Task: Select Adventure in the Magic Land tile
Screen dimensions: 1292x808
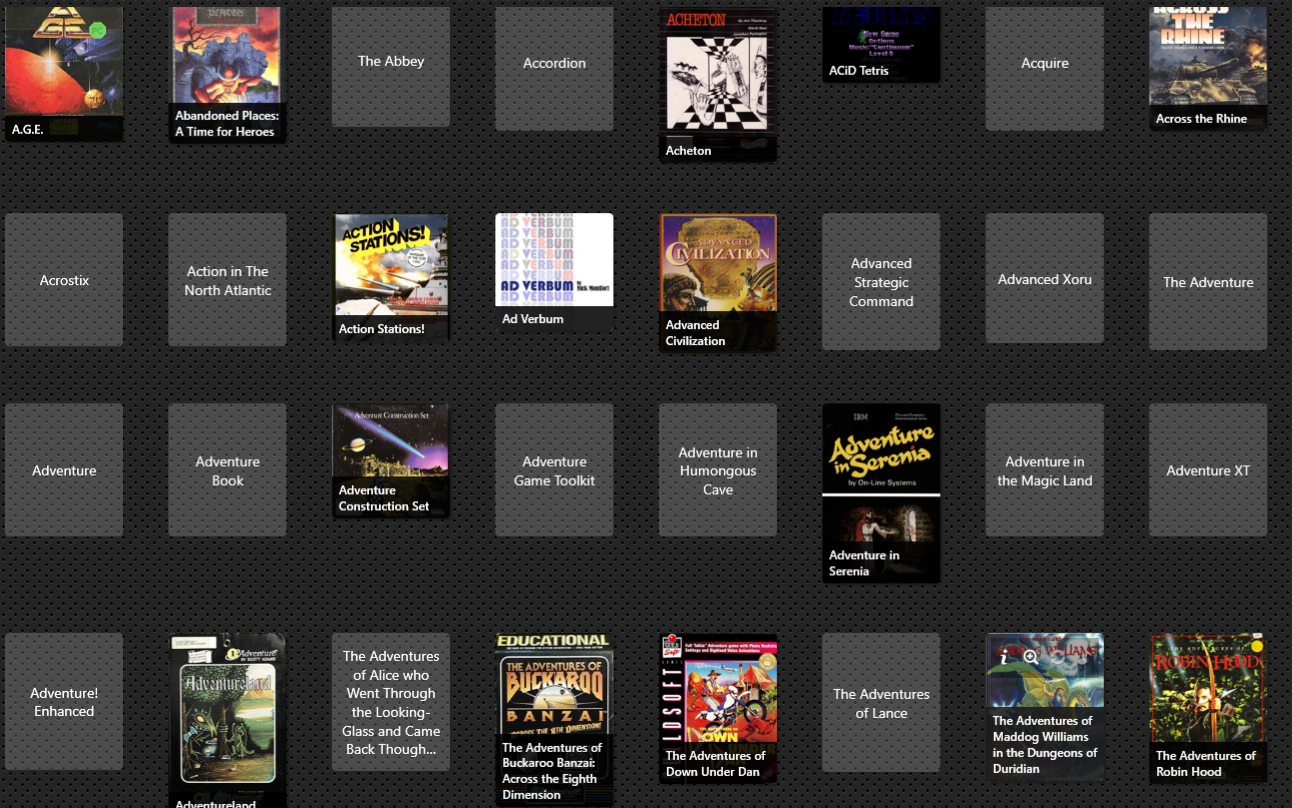Action: (x=1045, y=470)
